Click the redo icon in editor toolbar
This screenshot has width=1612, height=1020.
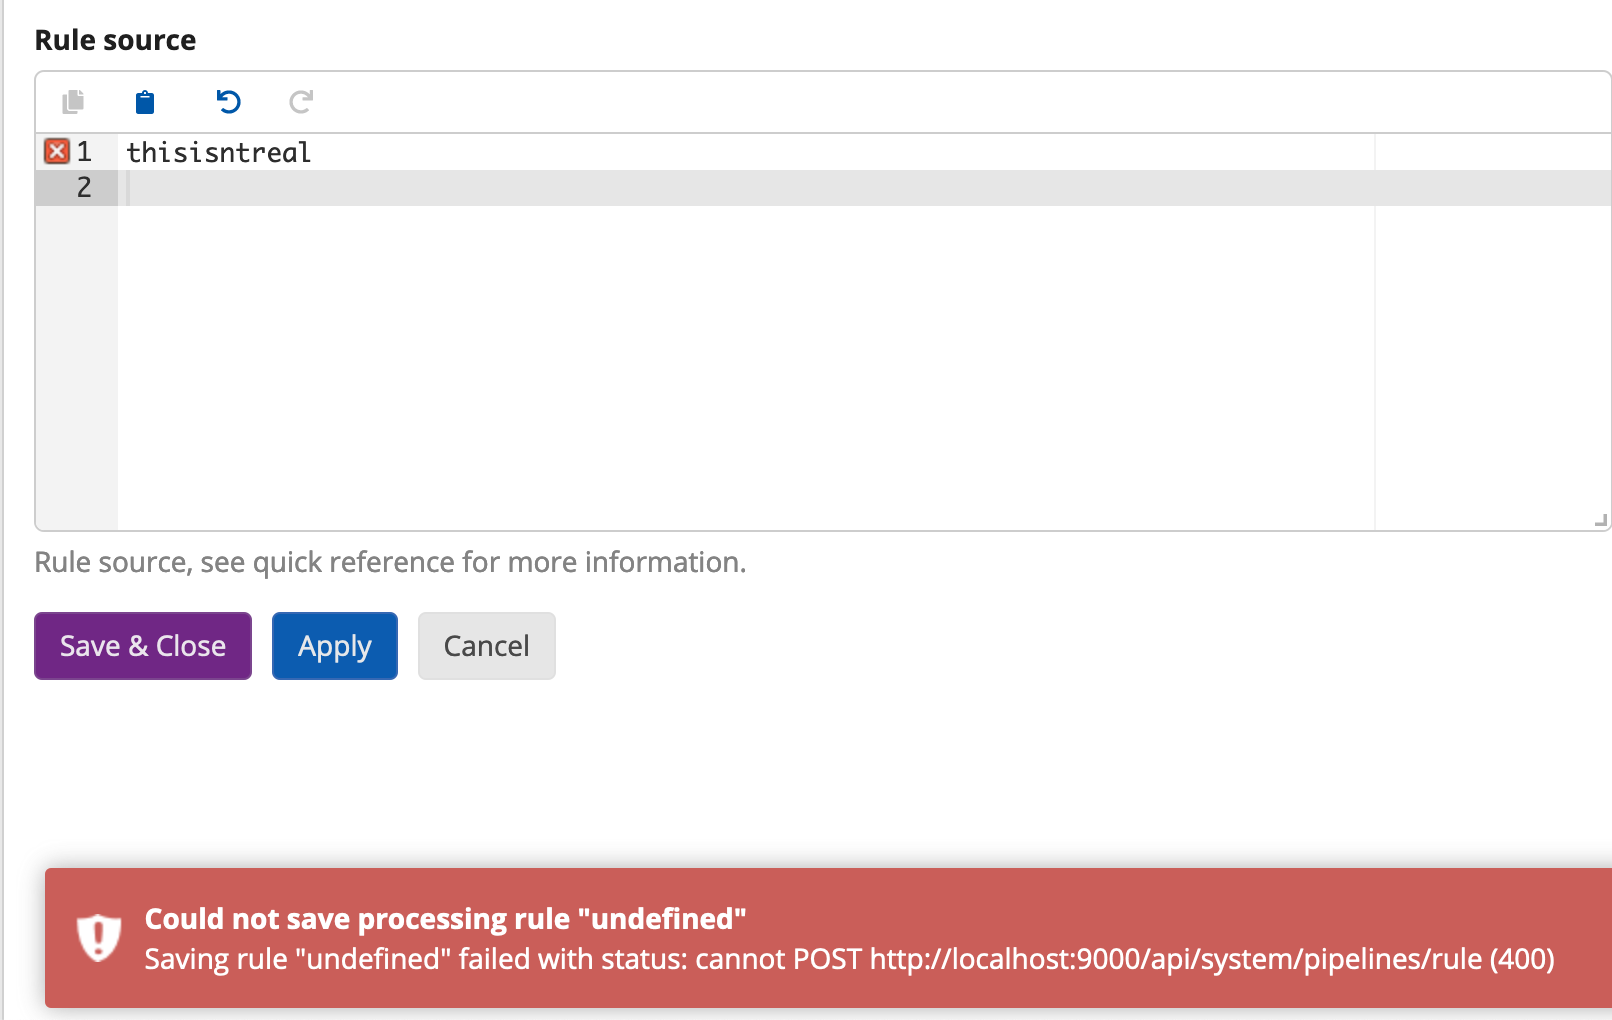[300, 102]
